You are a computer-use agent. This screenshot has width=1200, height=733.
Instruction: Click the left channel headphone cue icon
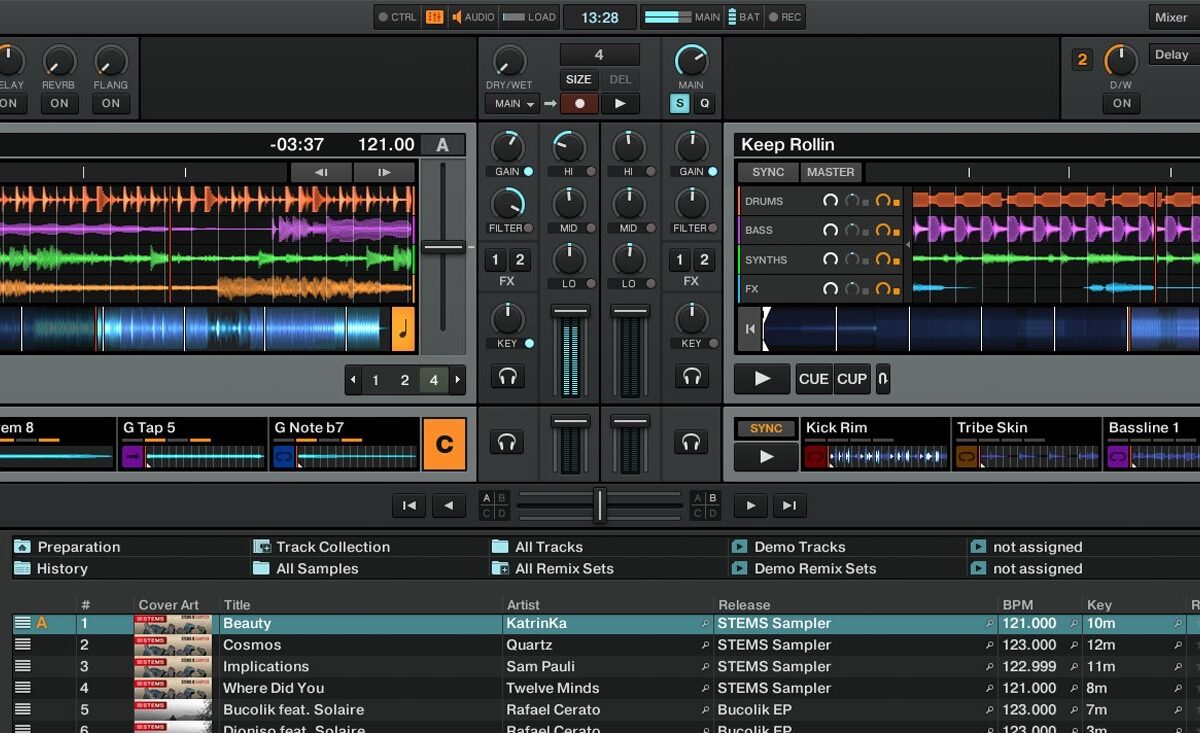pyautogui.click(x=508, y=377)
